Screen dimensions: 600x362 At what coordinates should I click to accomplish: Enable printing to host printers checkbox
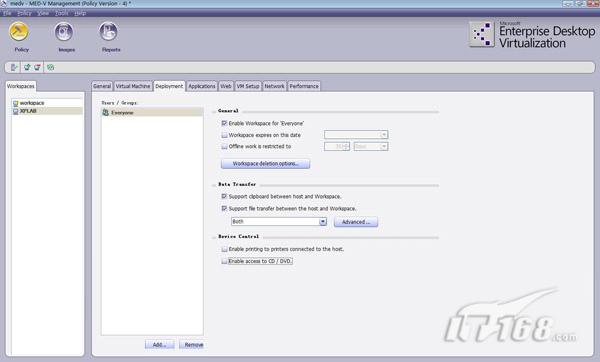[x=224, y=249]
